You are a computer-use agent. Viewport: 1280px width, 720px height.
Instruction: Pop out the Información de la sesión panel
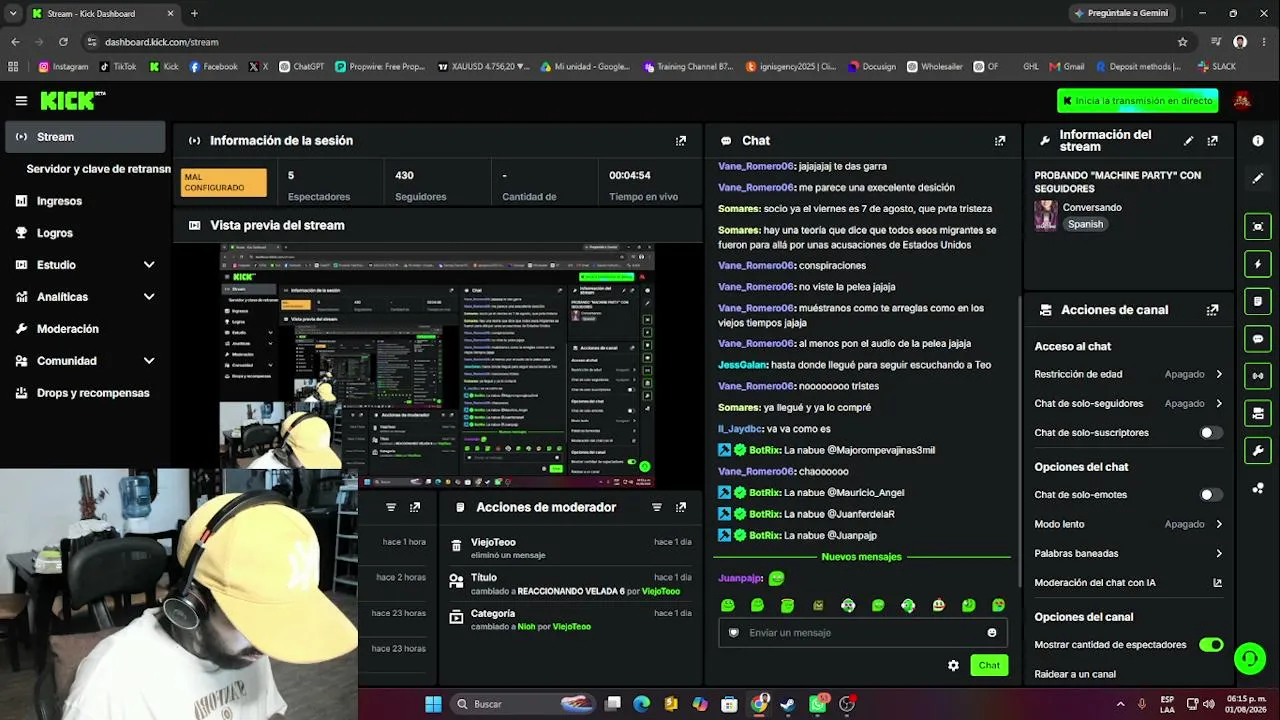click(x=681, y=141)
